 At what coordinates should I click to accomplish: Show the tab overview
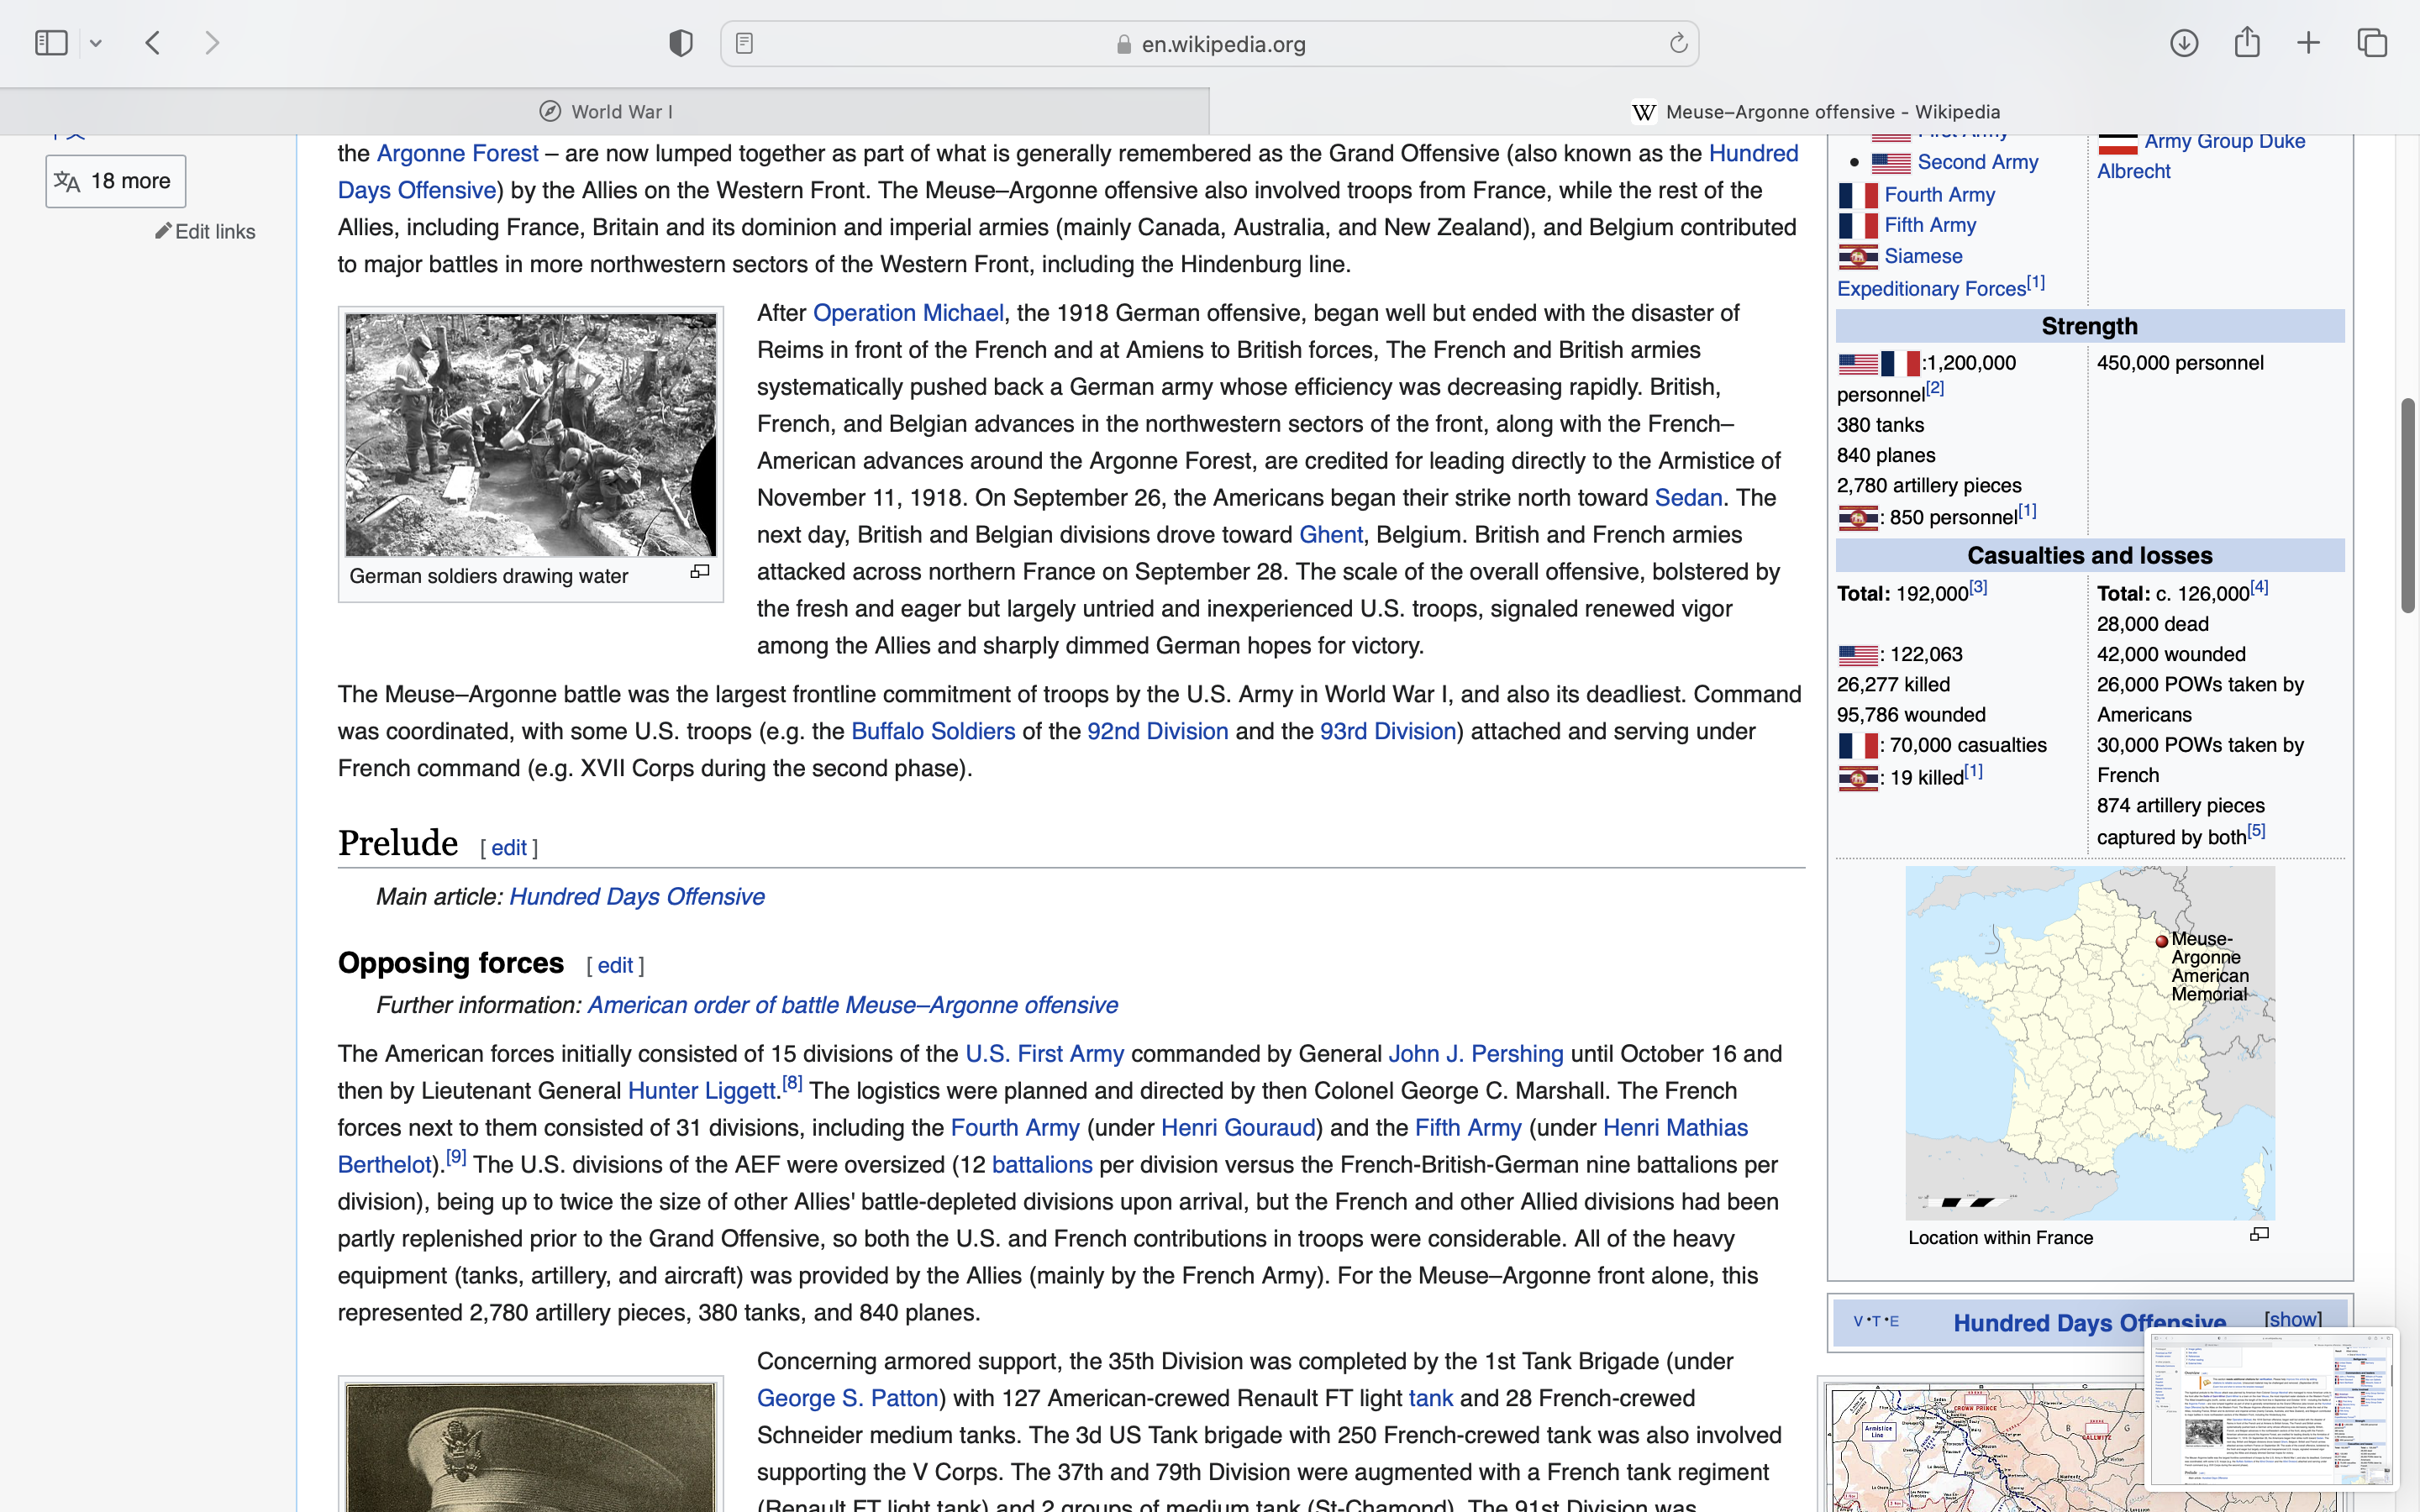2372,43
